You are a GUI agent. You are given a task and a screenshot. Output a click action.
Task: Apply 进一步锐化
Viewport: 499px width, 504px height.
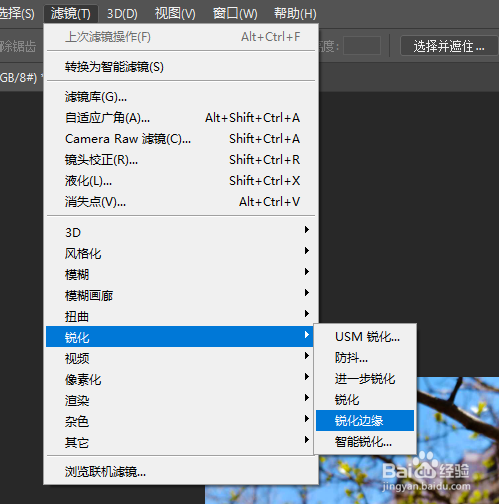coord(365,379)
